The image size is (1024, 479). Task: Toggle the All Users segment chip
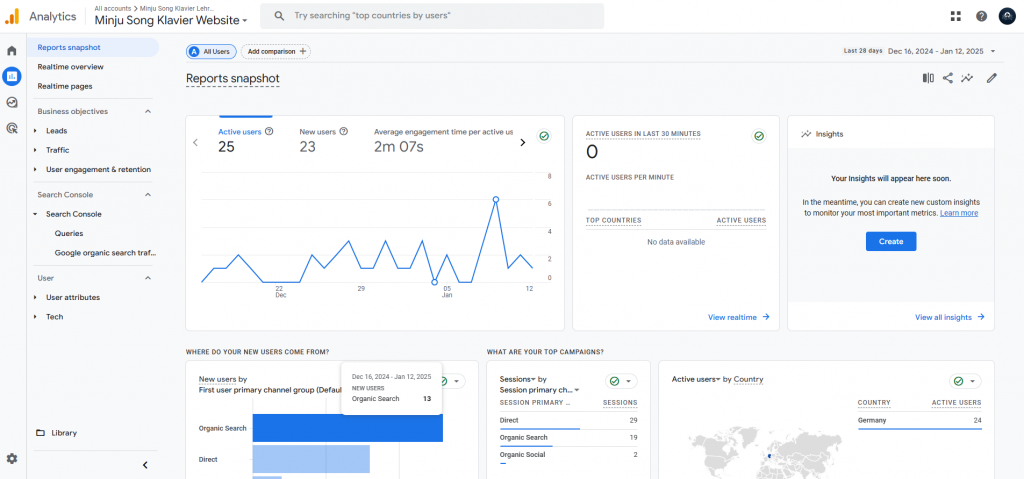[x=211, y=51]
